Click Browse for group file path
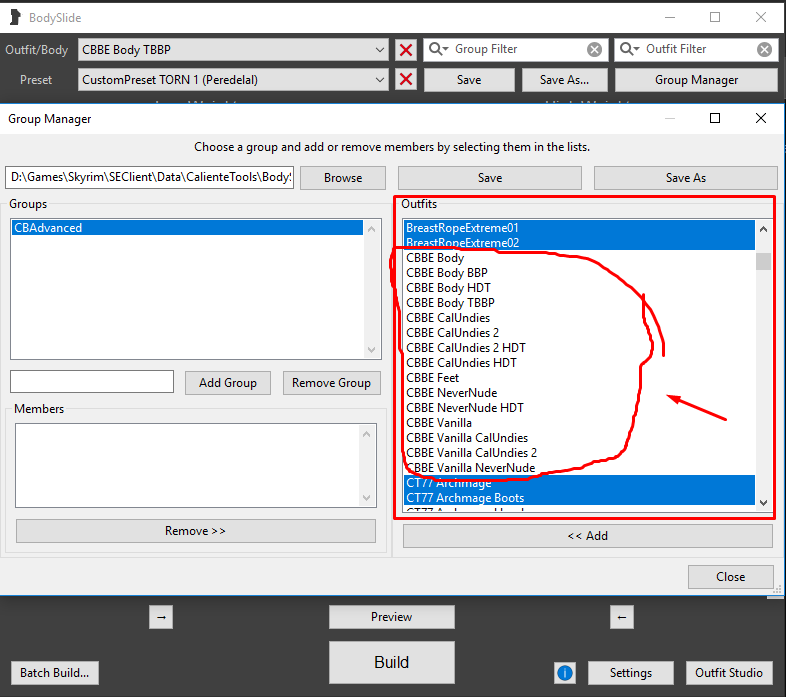Viewport: 786px width, 697px height. tap(343, 178)
